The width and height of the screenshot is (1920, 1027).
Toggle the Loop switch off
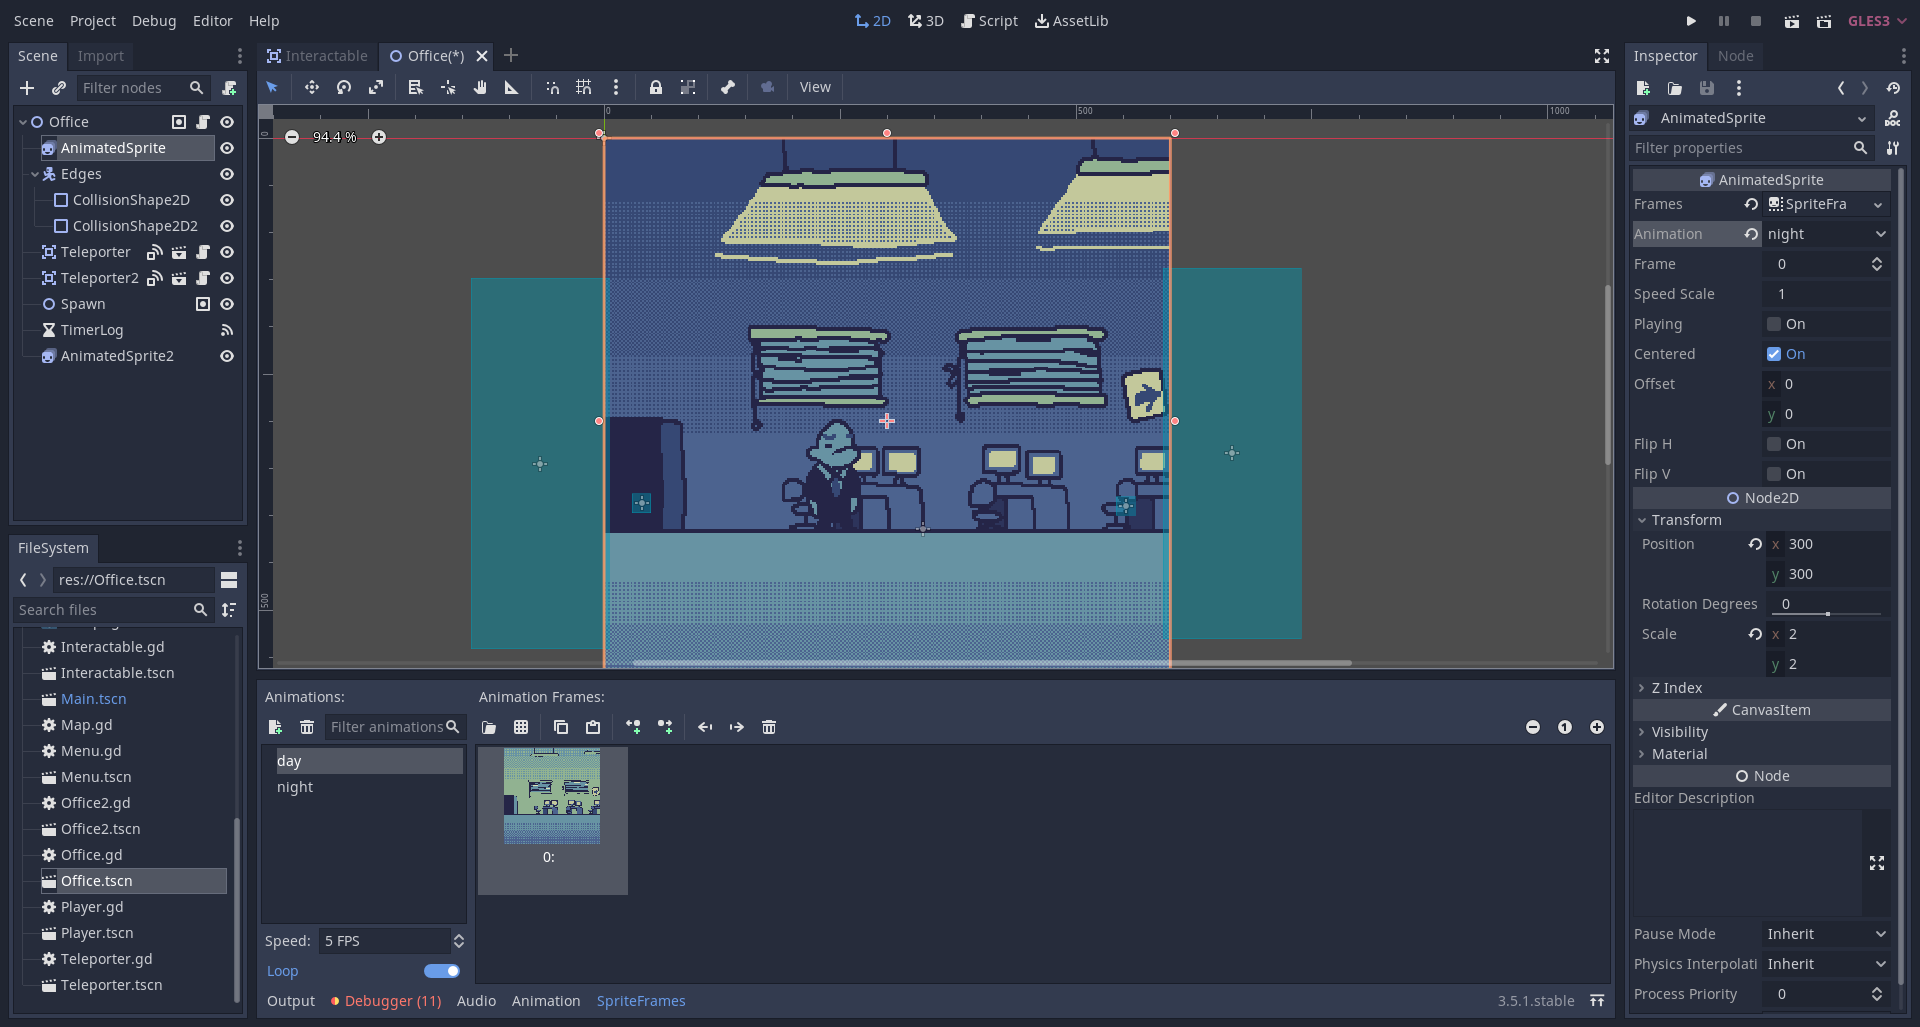[441, 971]
